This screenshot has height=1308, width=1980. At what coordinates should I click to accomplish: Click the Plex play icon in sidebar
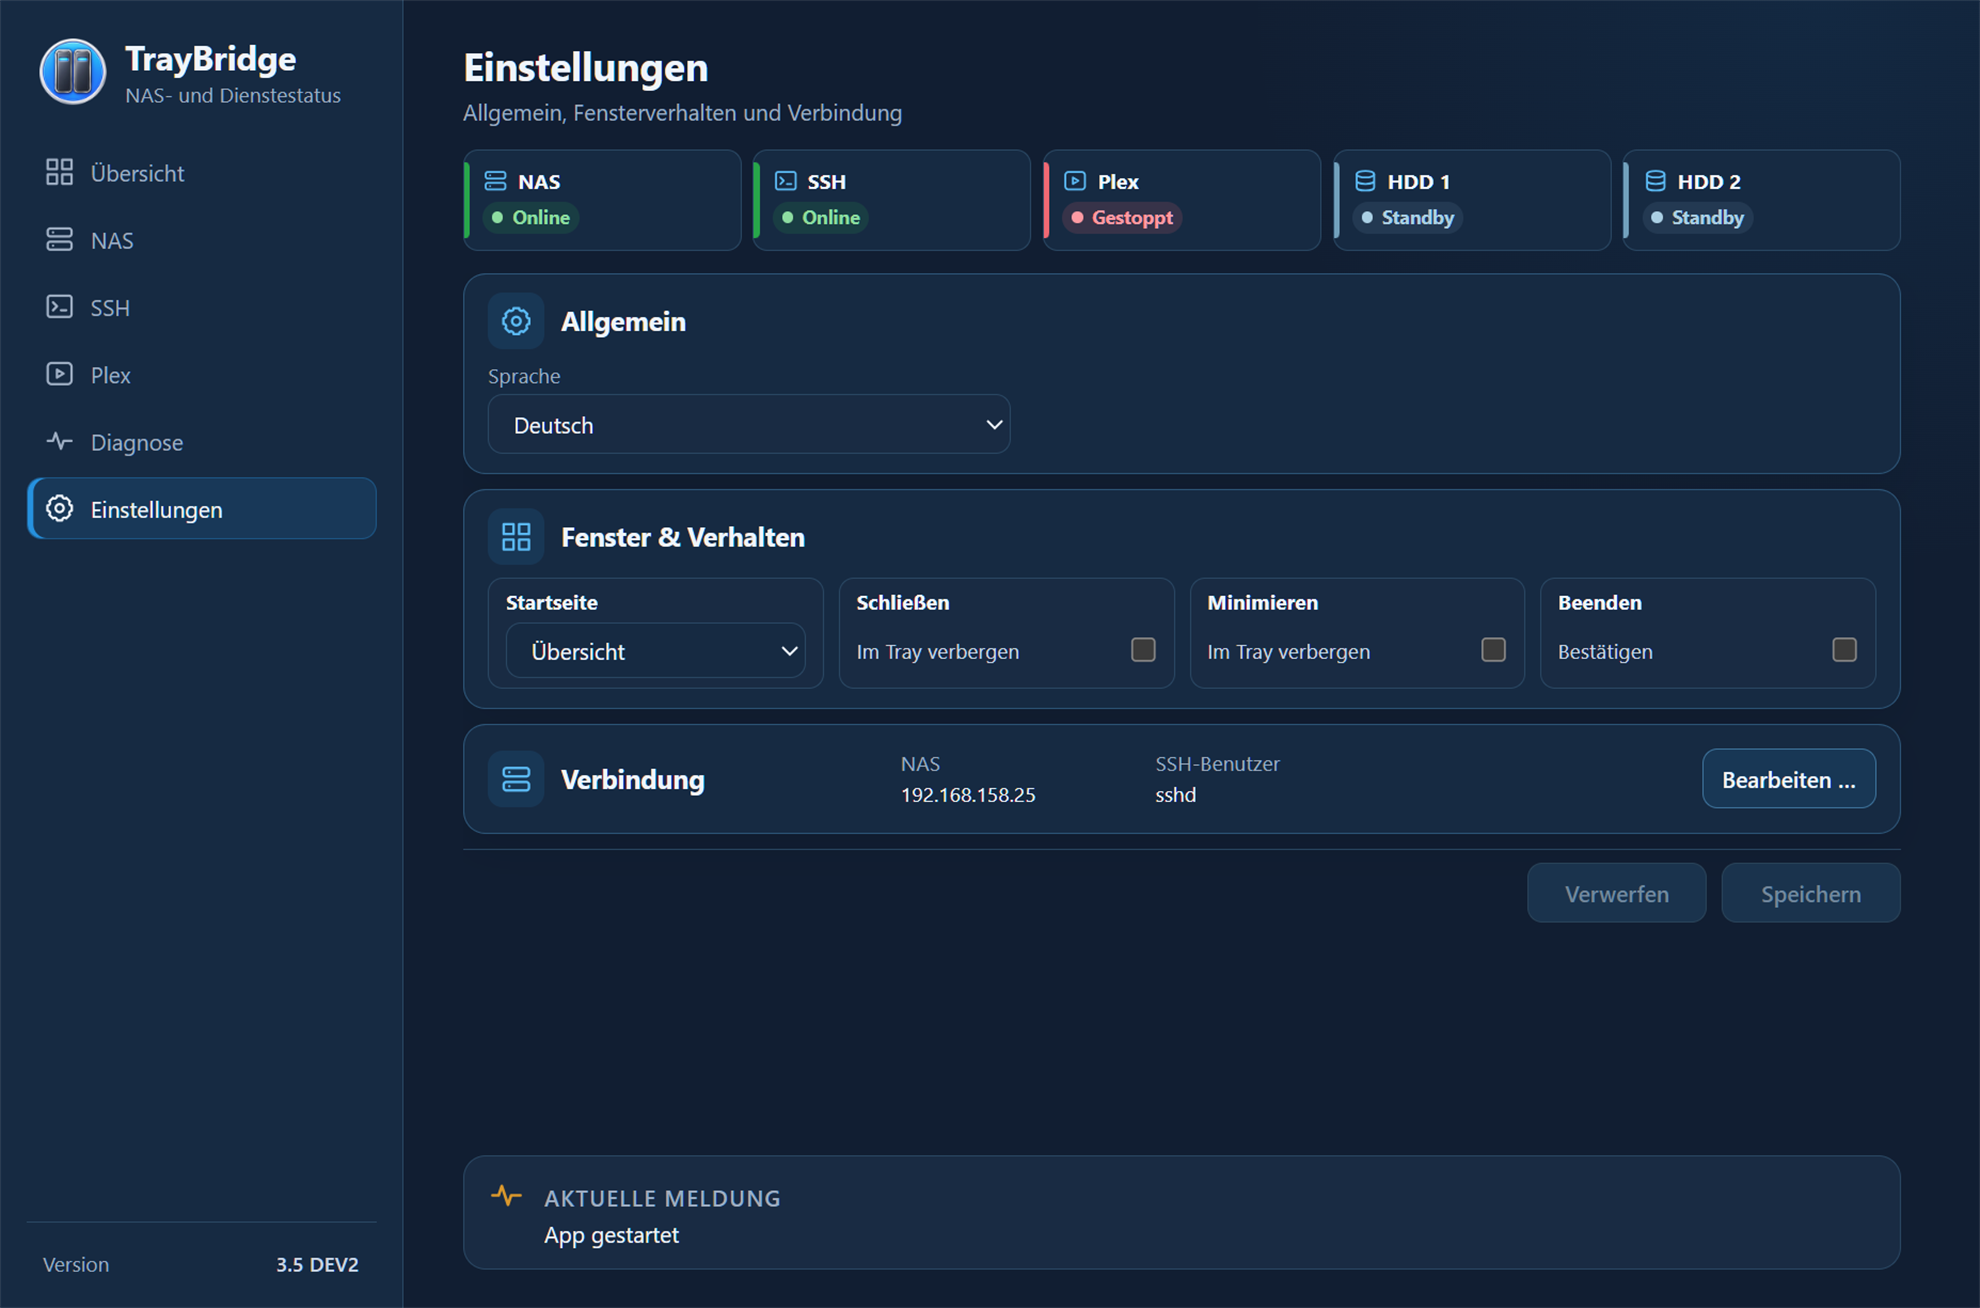coord(59,373)
